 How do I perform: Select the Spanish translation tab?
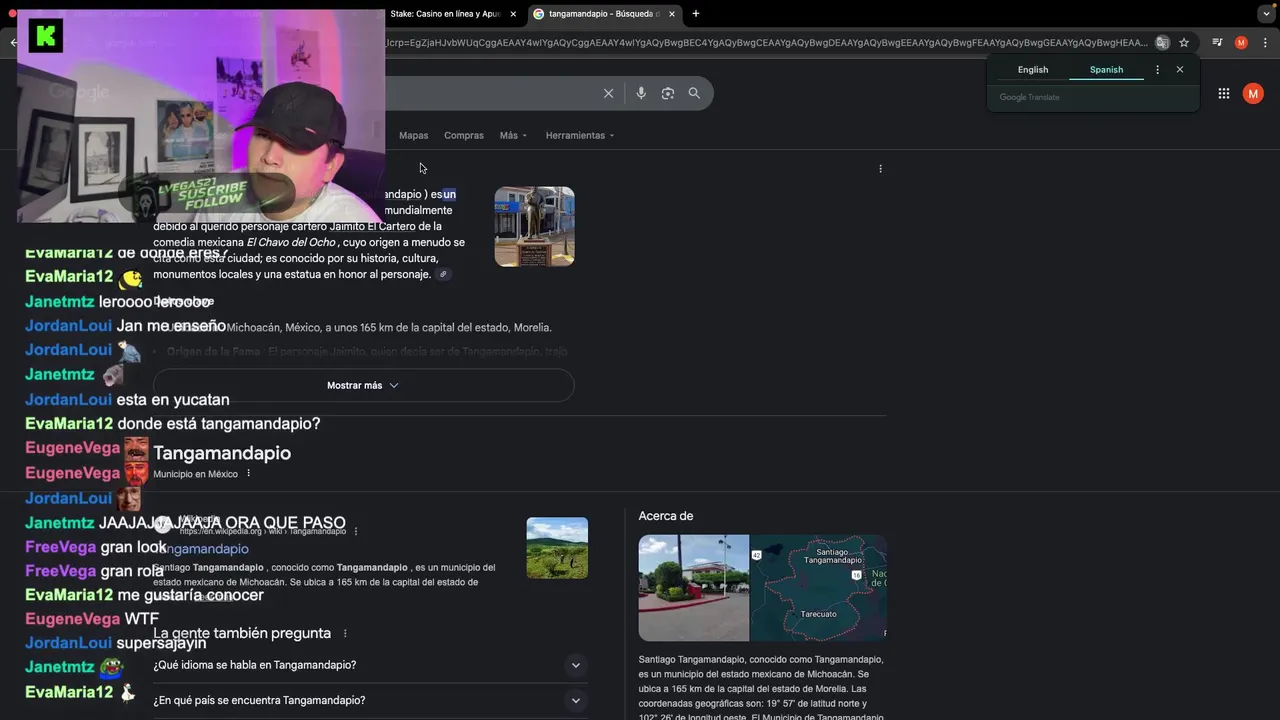click(x=1106, y=70)
